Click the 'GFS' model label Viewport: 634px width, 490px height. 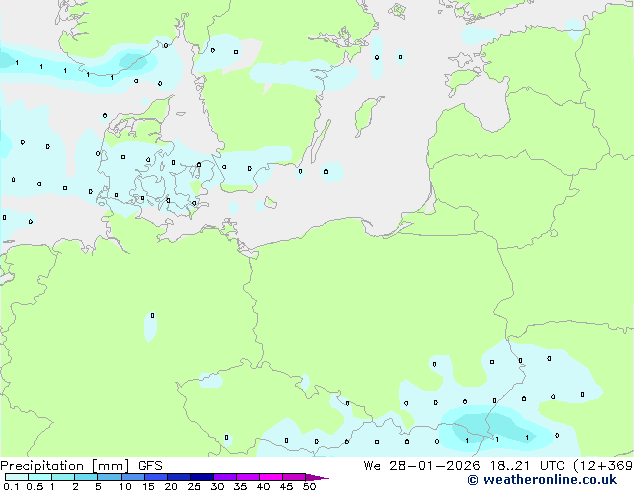[150, 466]
